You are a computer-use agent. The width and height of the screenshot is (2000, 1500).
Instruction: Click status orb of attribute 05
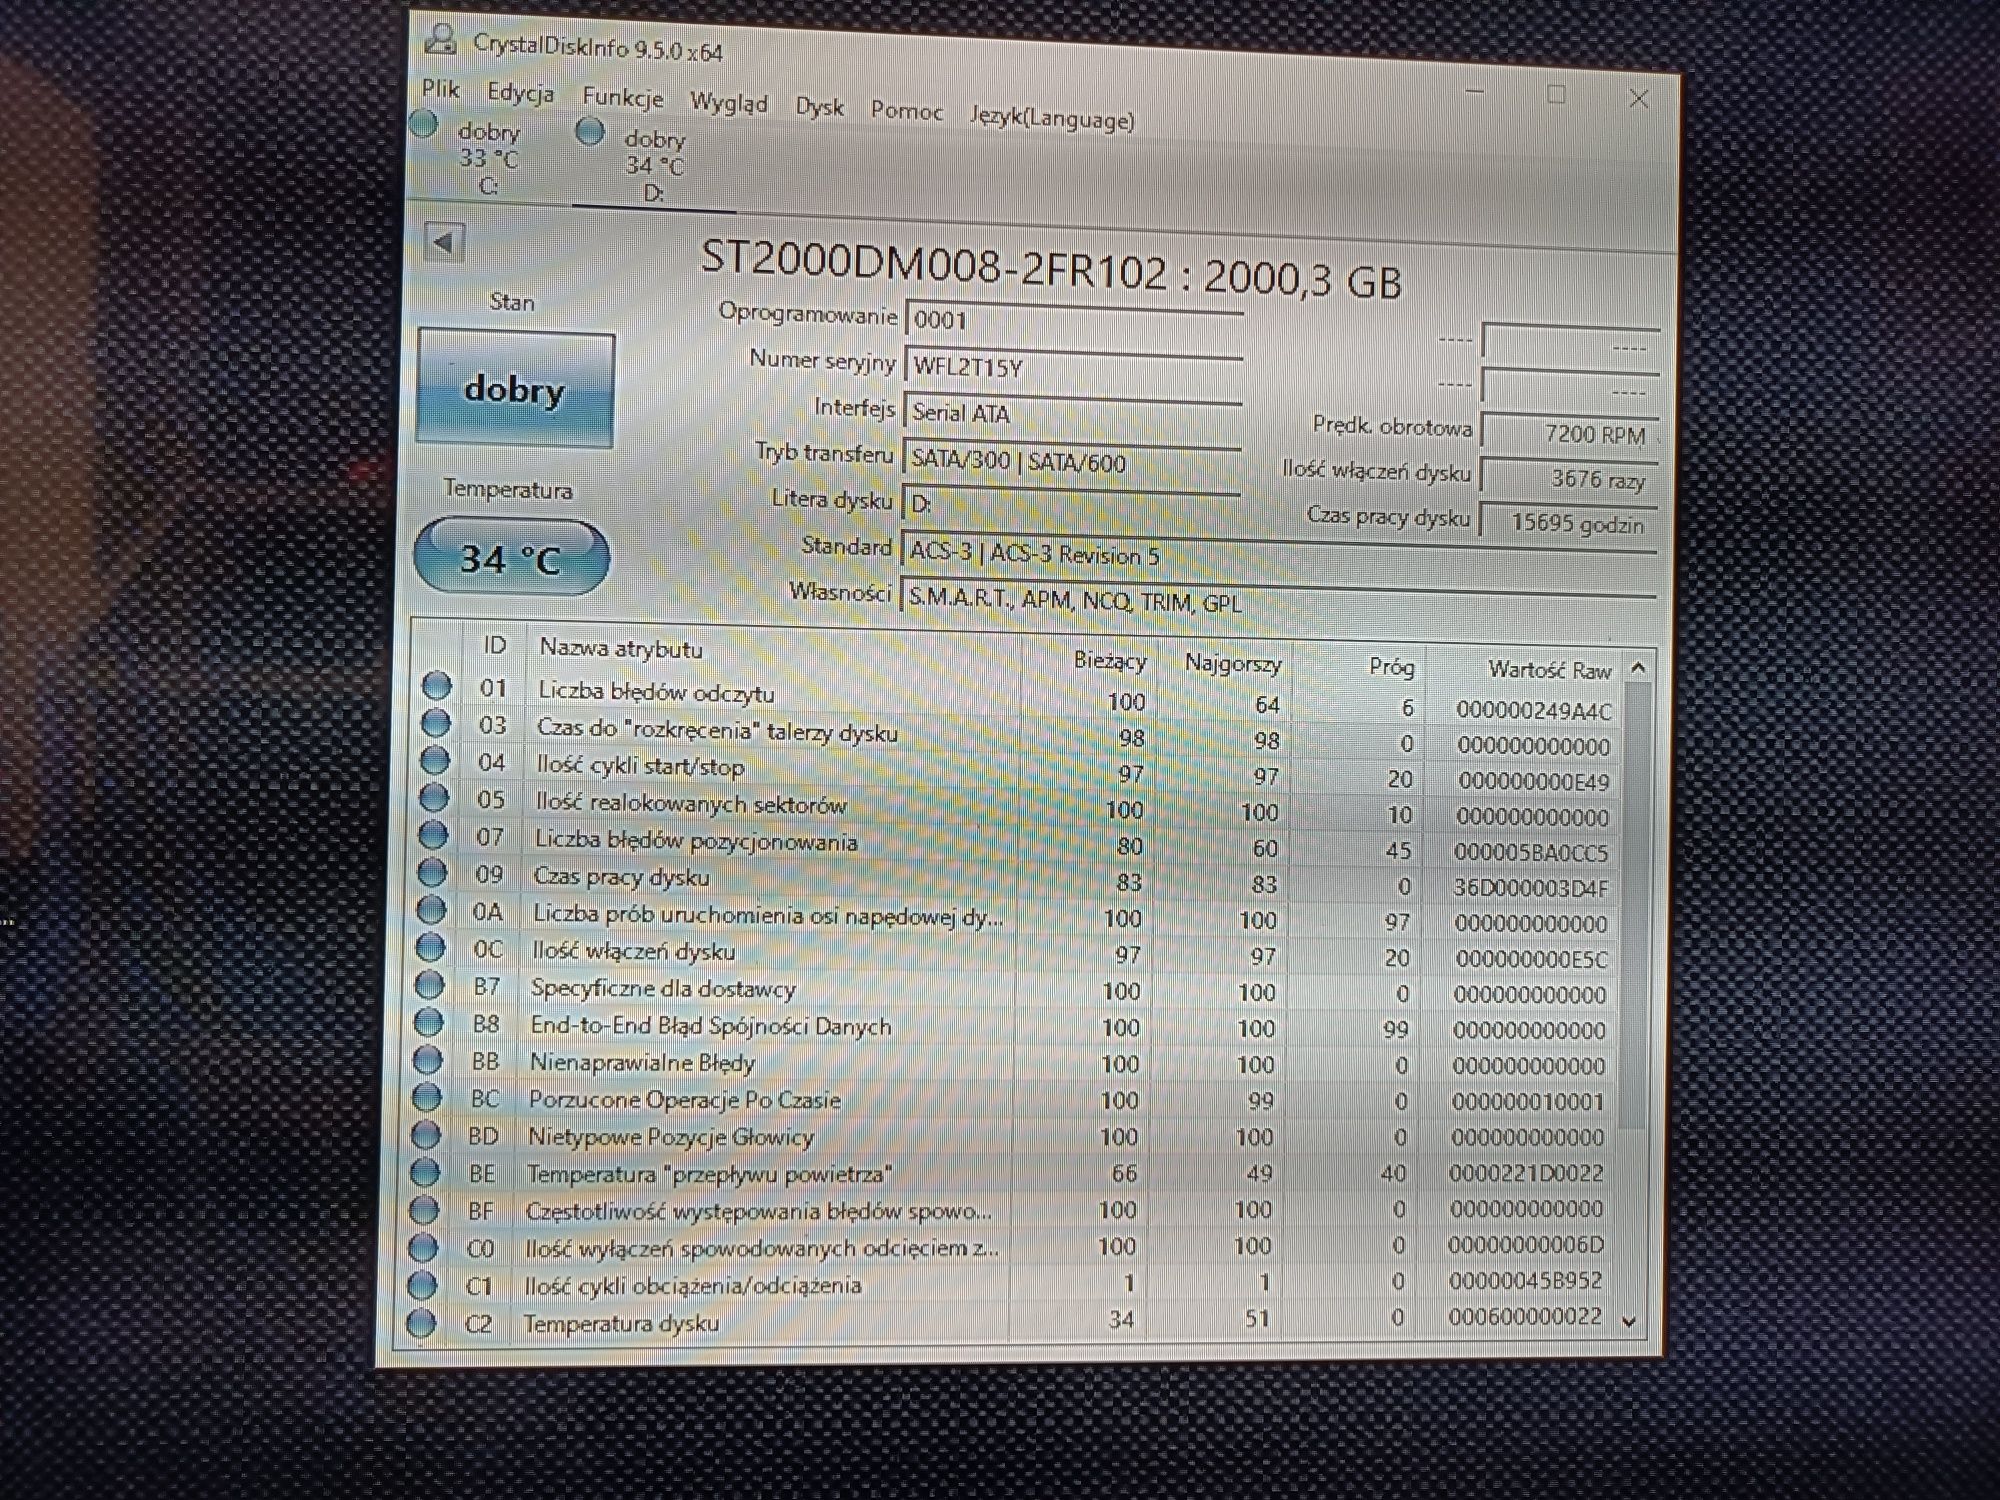[433, 797]
